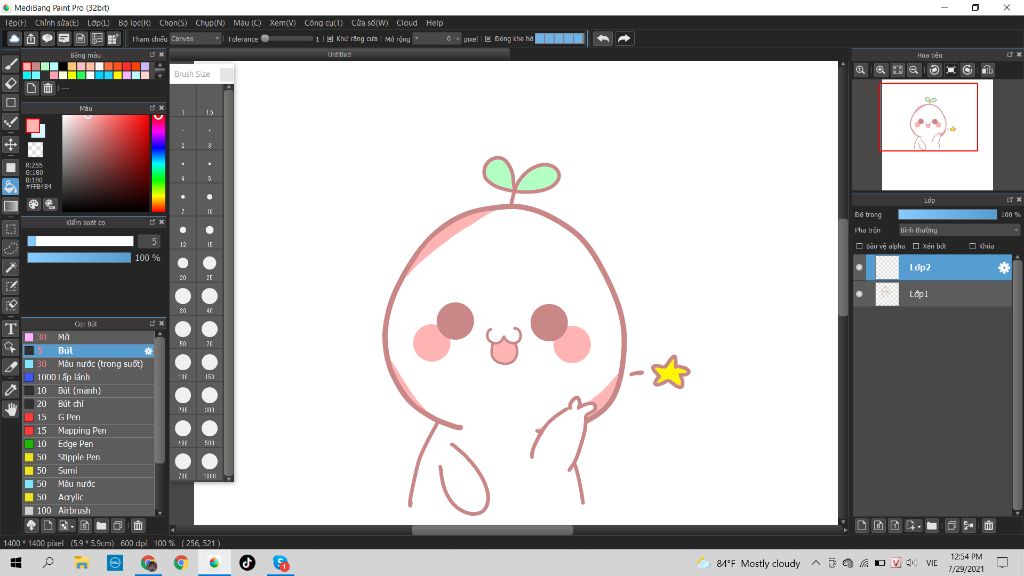
Task: Hide the Lớp1 layer visibility
Action: 859,294
